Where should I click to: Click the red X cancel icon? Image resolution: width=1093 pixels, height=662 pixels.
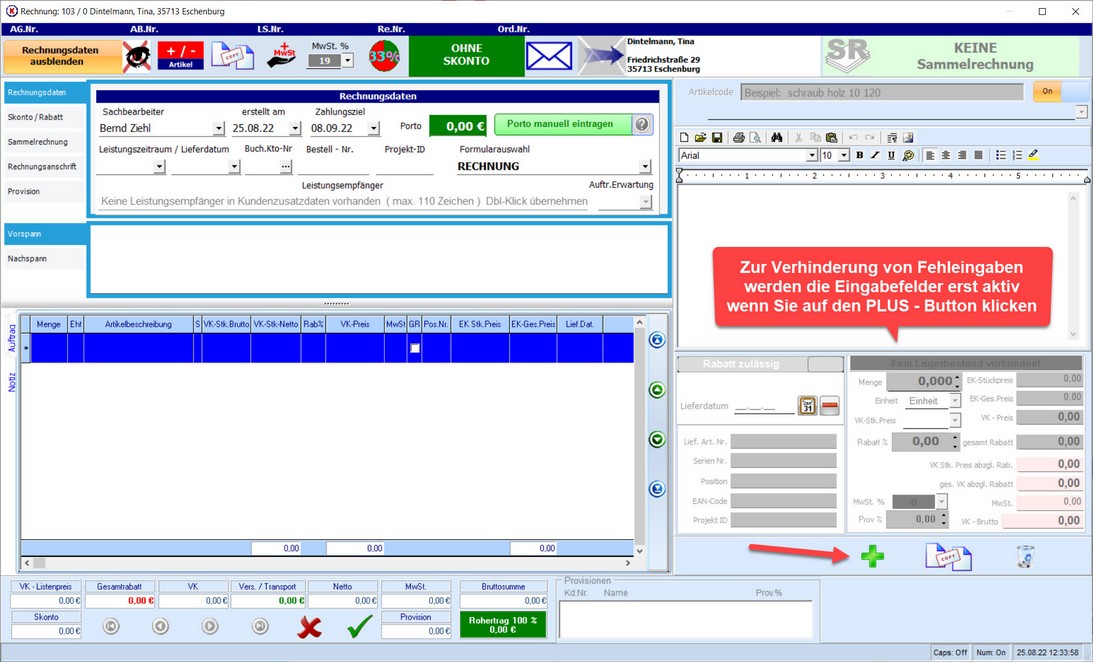pyautogui.click(x=310, y=626)
